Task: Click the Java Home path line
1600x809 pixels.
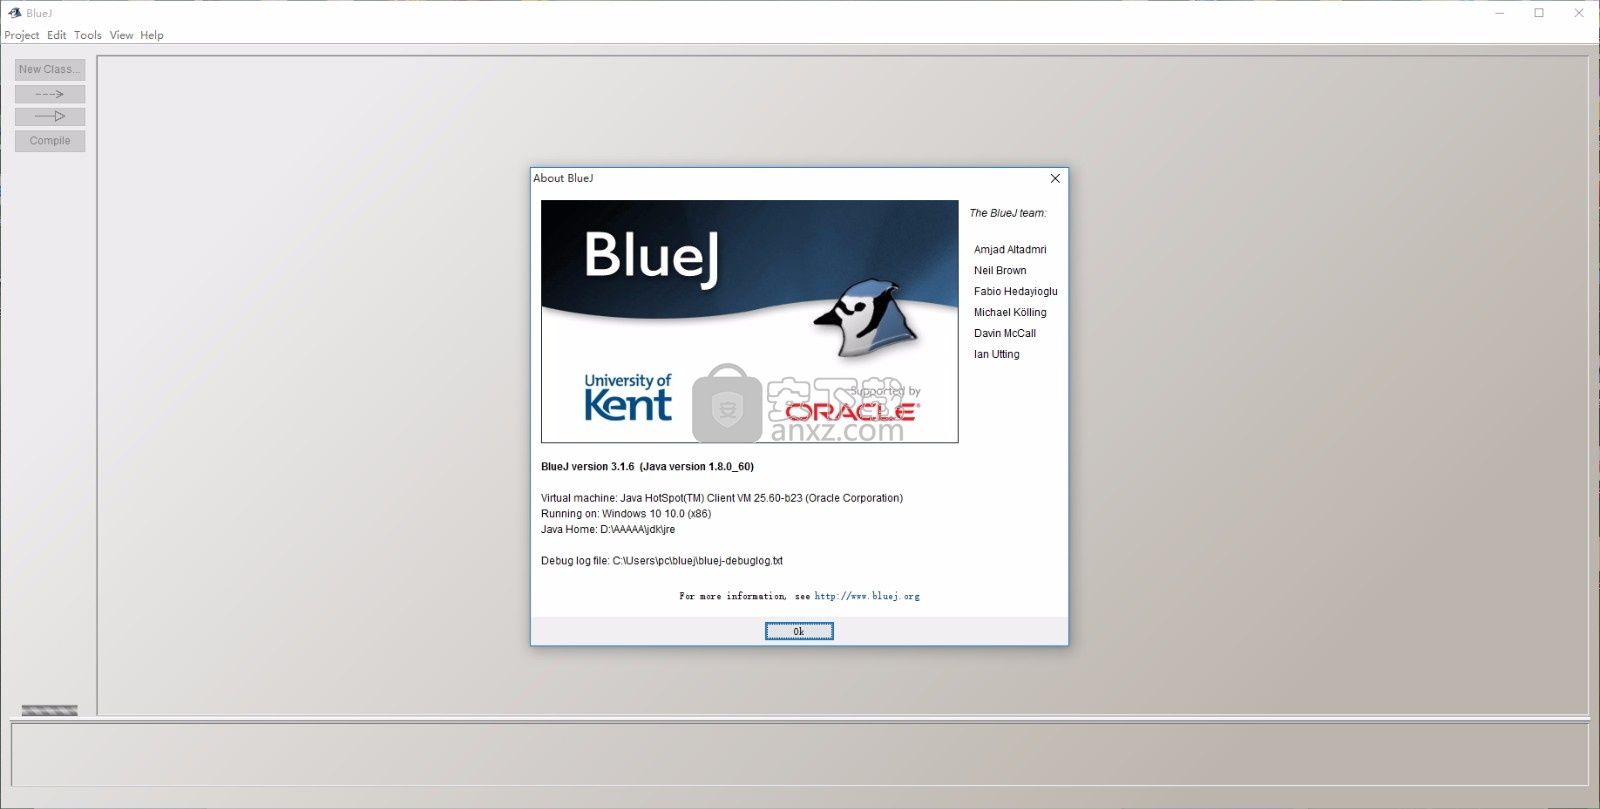Action: (608, 530)
